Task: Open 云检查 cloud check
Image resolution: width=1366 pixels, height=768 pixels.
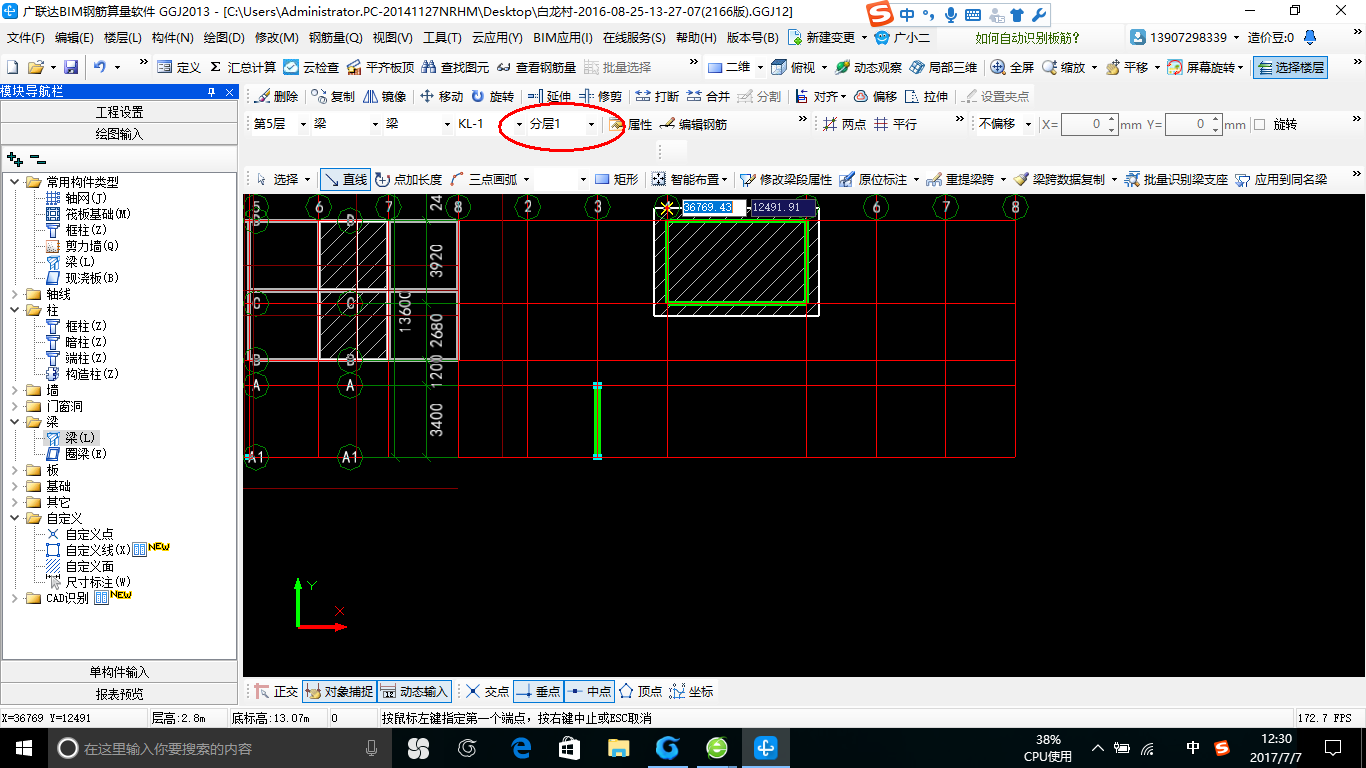Action: coord(311,67)
